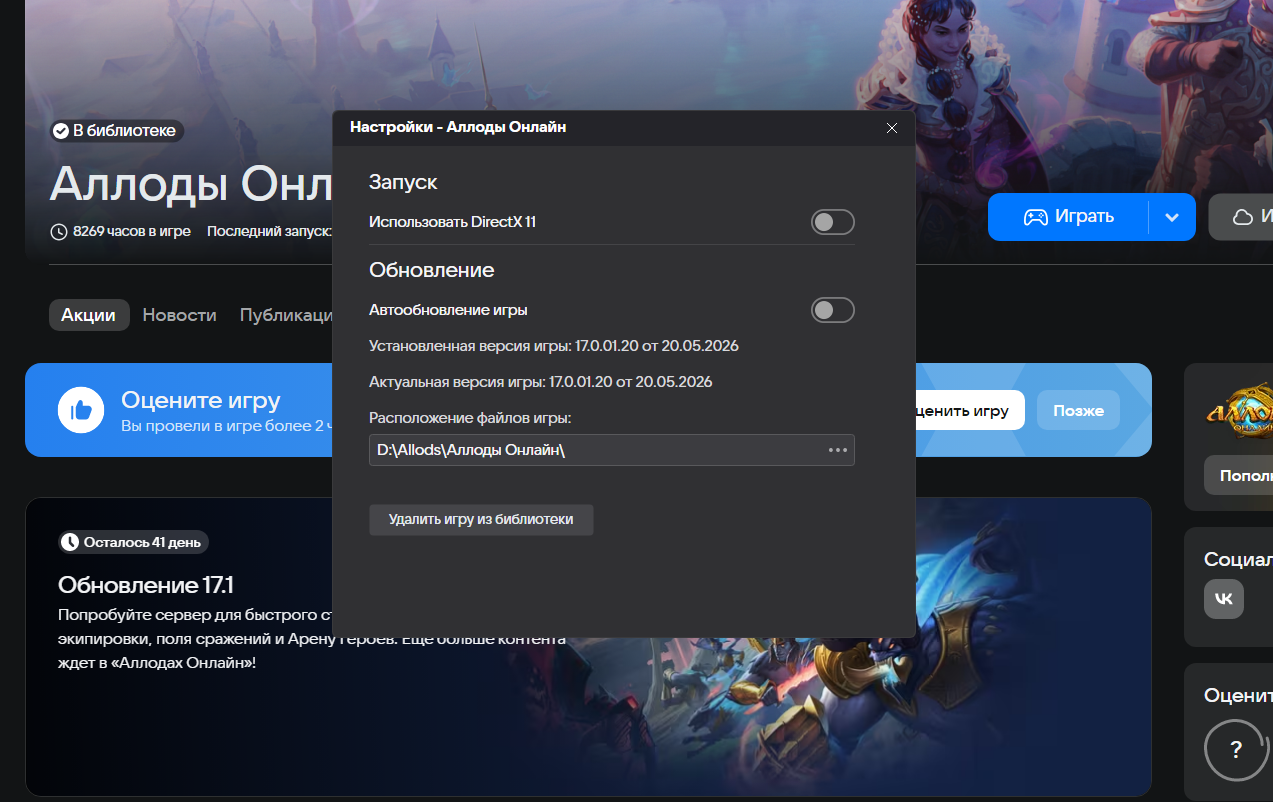The image size is (1273, 802).
Task: Click the D:\Allods\Аллоды Онлайн\ path field
Action: click(x=611, y=450)
